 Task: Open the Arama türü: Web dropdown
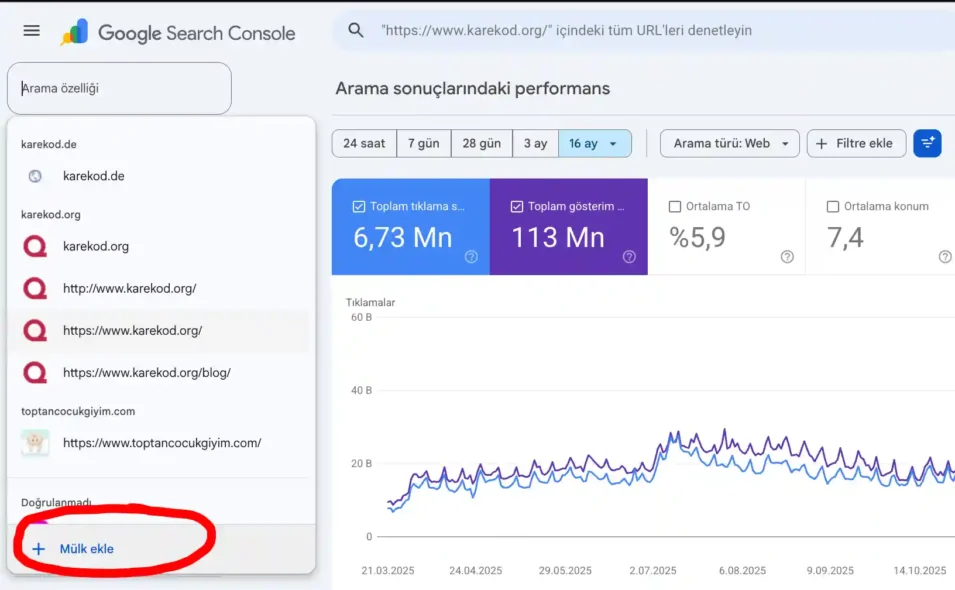pyautogui.click(x=730, y=144)
